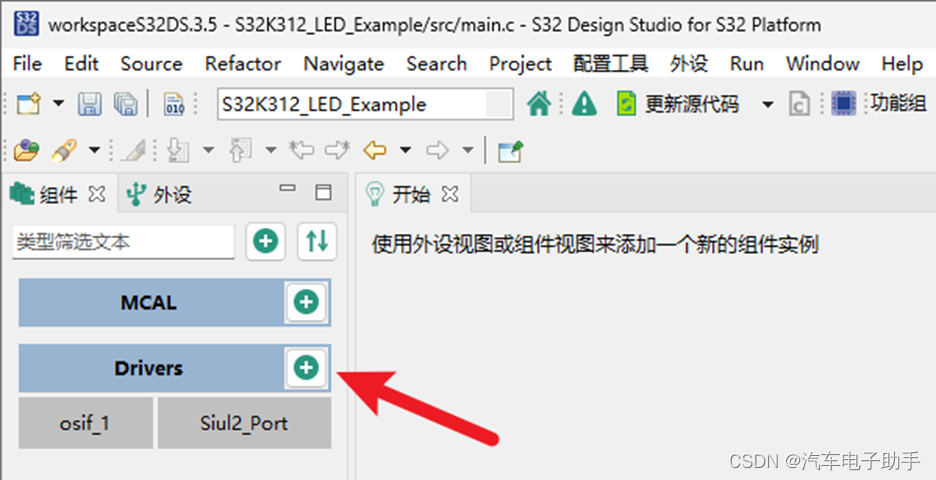The height and width of the screenshot is (480, 936).
Task: Click the 类型筛选文本 filter input field
Action: pos(124,242)
